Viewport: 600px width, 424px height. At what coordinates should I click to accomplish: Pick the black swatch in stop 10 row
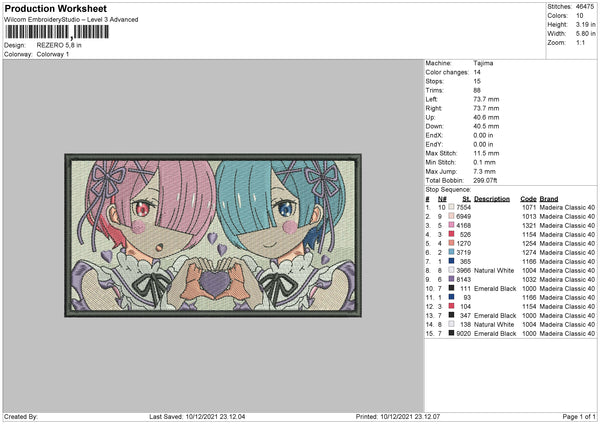coord(452,288)
